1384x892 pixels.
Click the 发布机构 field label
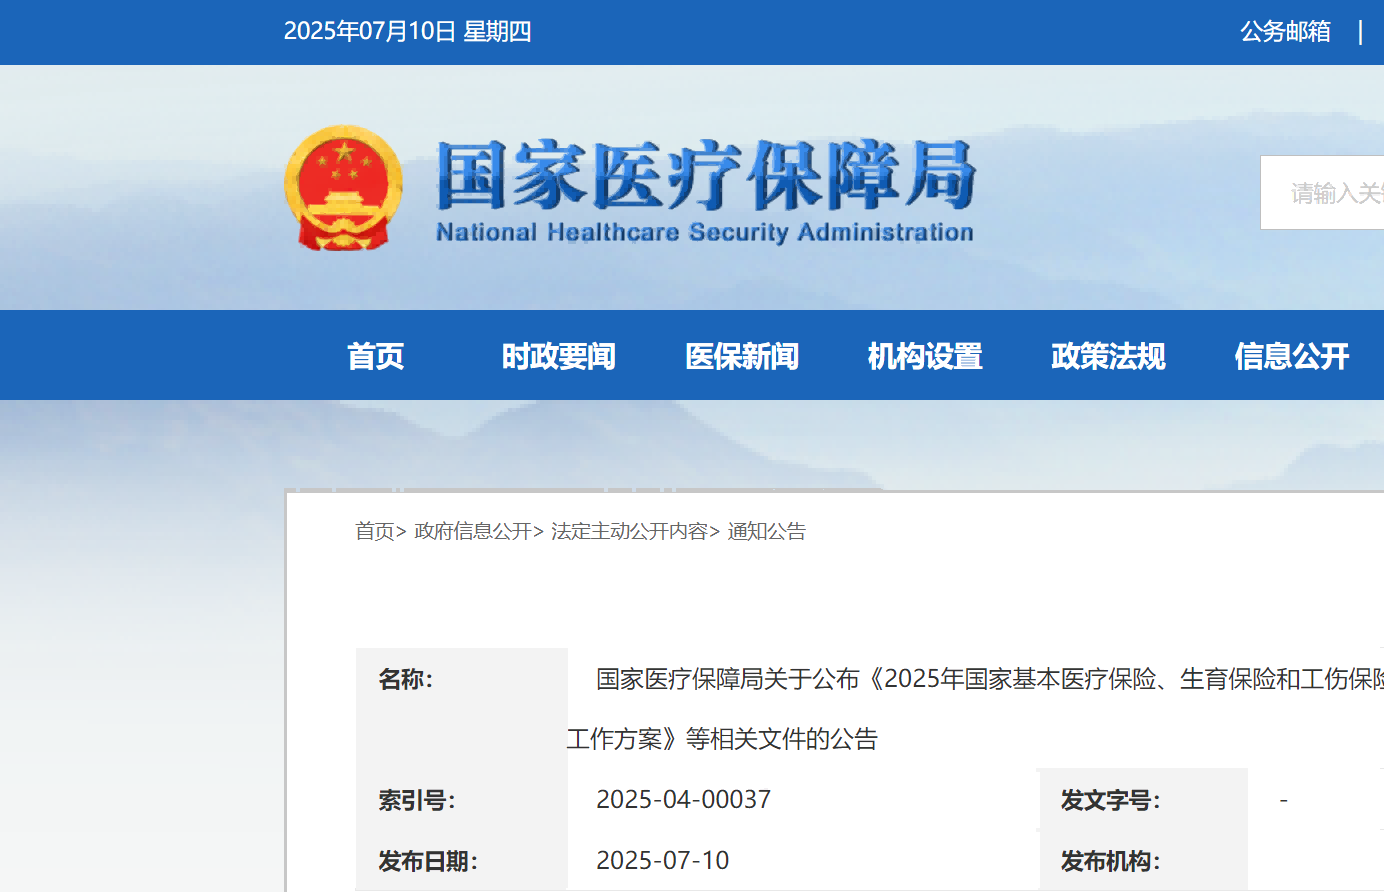pos(1110,861)
